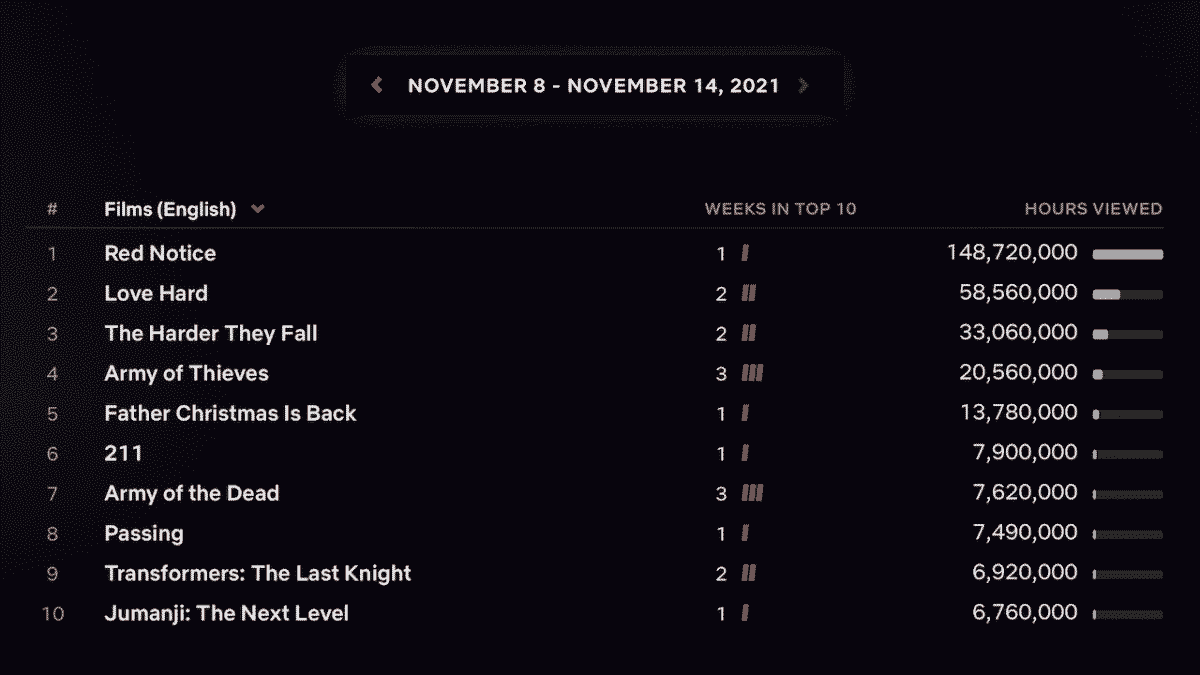
Task: Click the HOURS VIEWED column header
Action: click(1093, 209)
